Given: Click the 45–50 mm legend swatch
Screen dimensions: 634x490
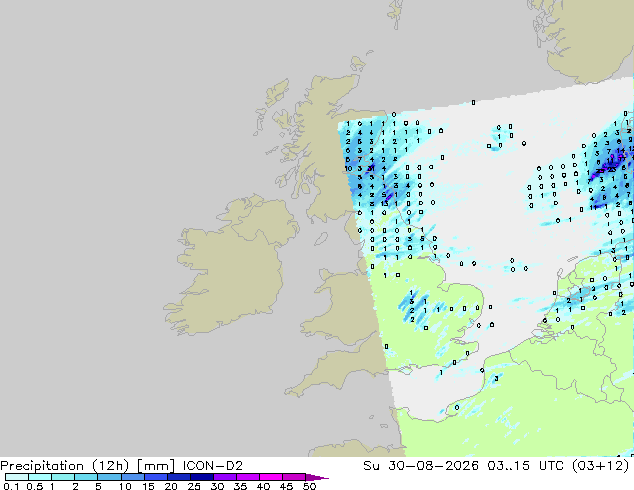Looking at the screenshot, I should coord(294,477).
